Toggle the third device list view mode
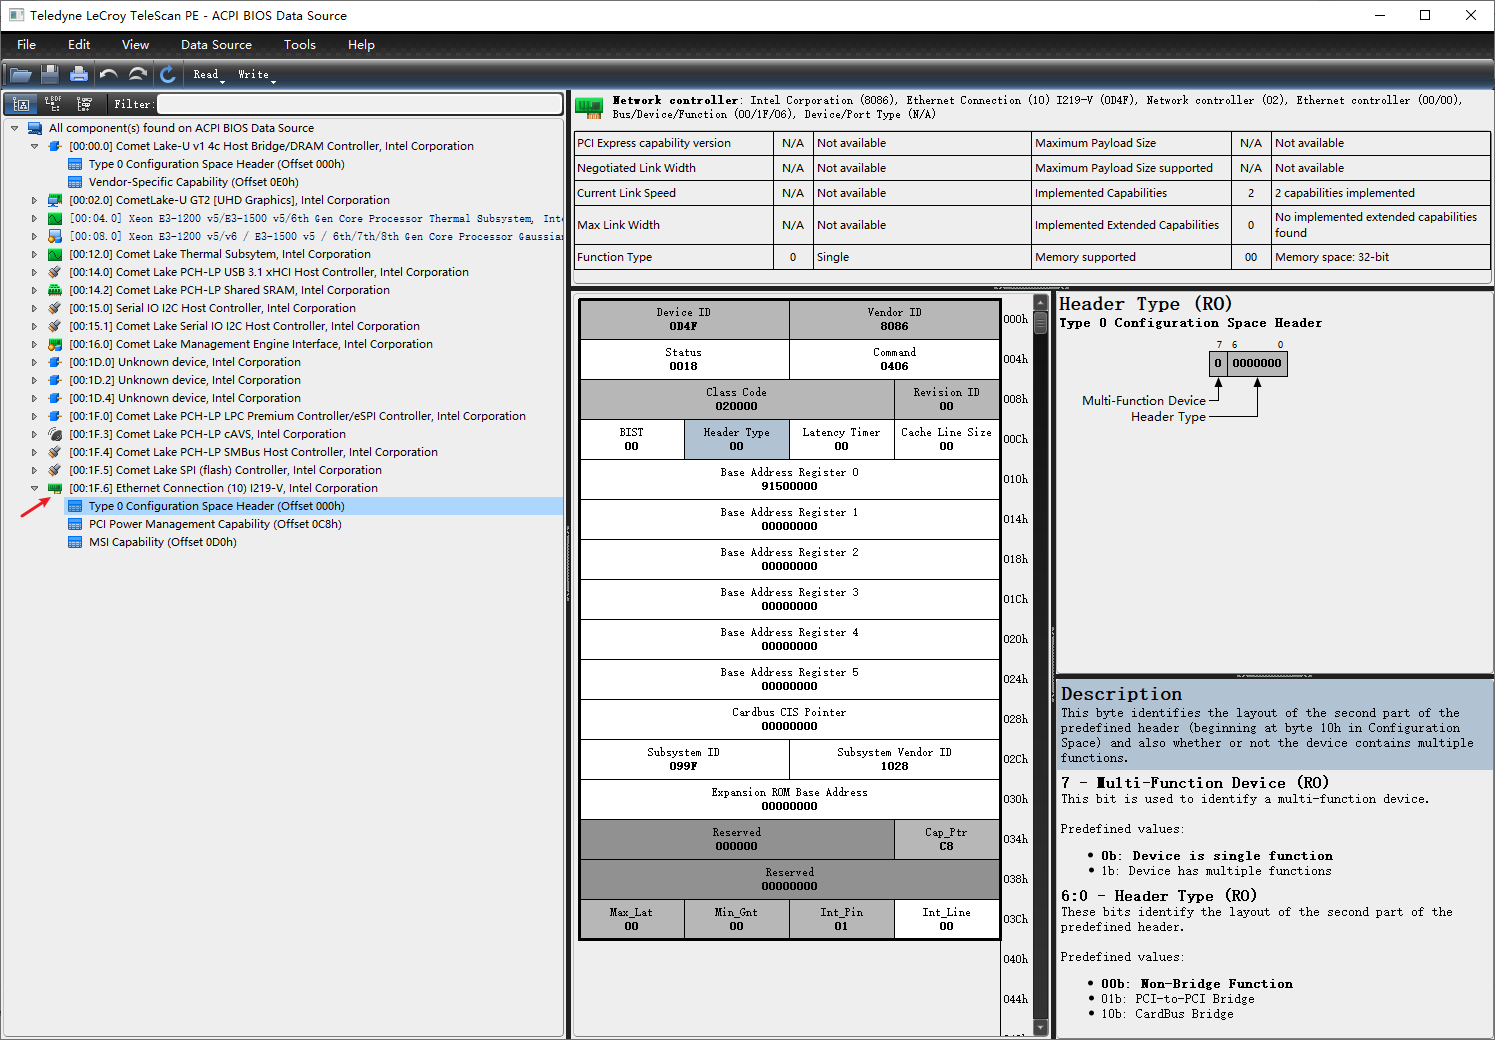 (85, 104)
